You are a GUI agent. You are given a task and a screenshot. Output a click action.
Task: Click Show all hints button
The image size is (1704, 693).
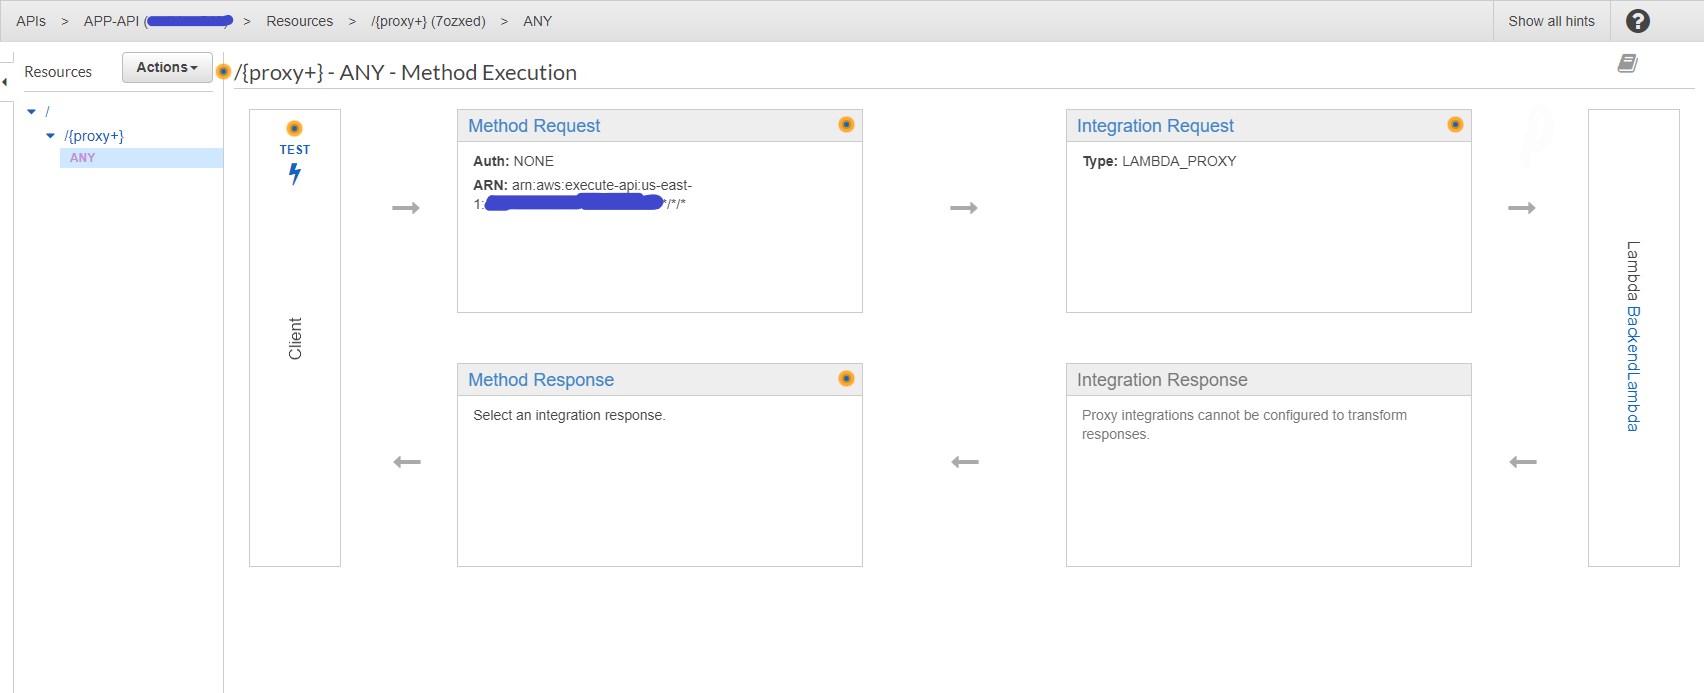tap(1551, 21)
